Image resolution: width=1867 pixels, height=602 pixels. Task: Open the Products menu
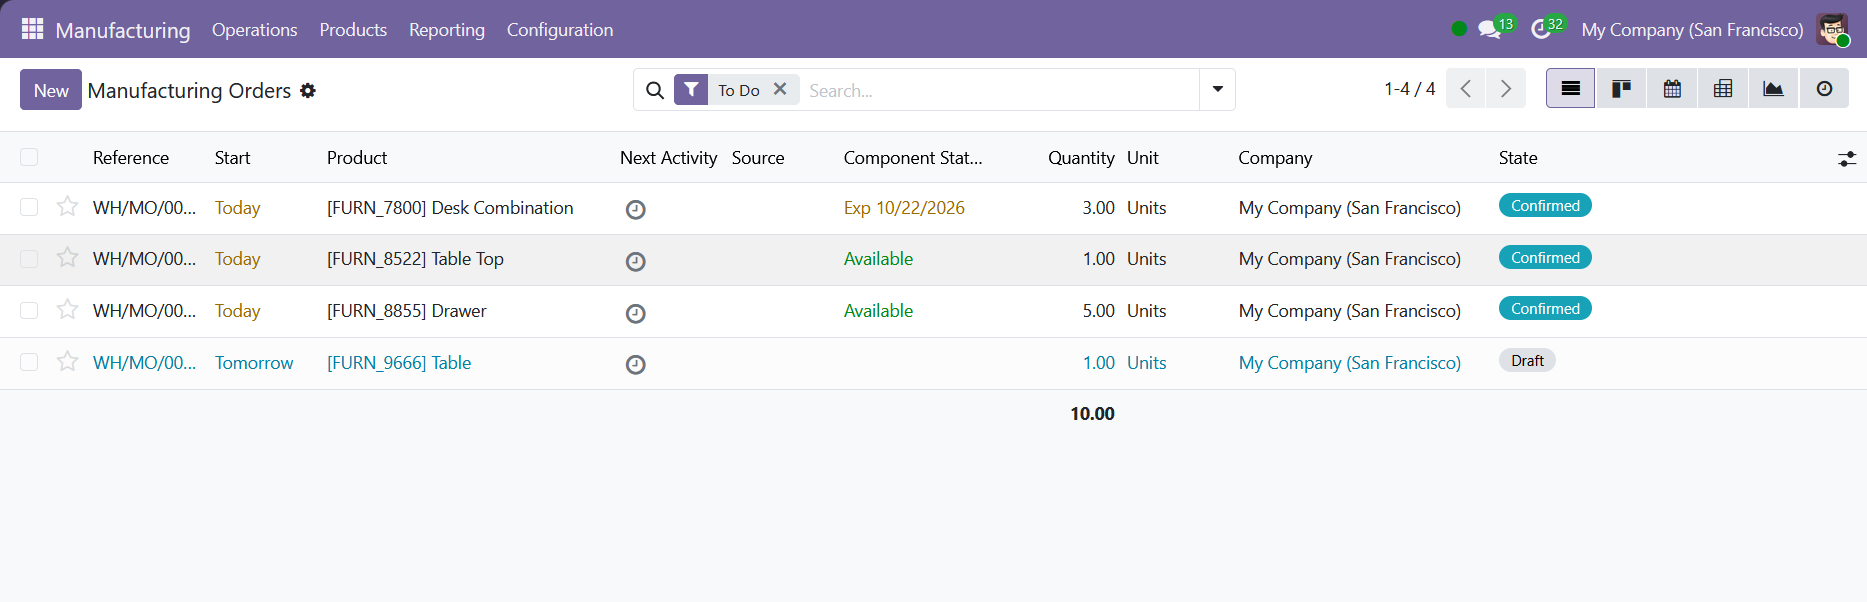coord(353,30)
